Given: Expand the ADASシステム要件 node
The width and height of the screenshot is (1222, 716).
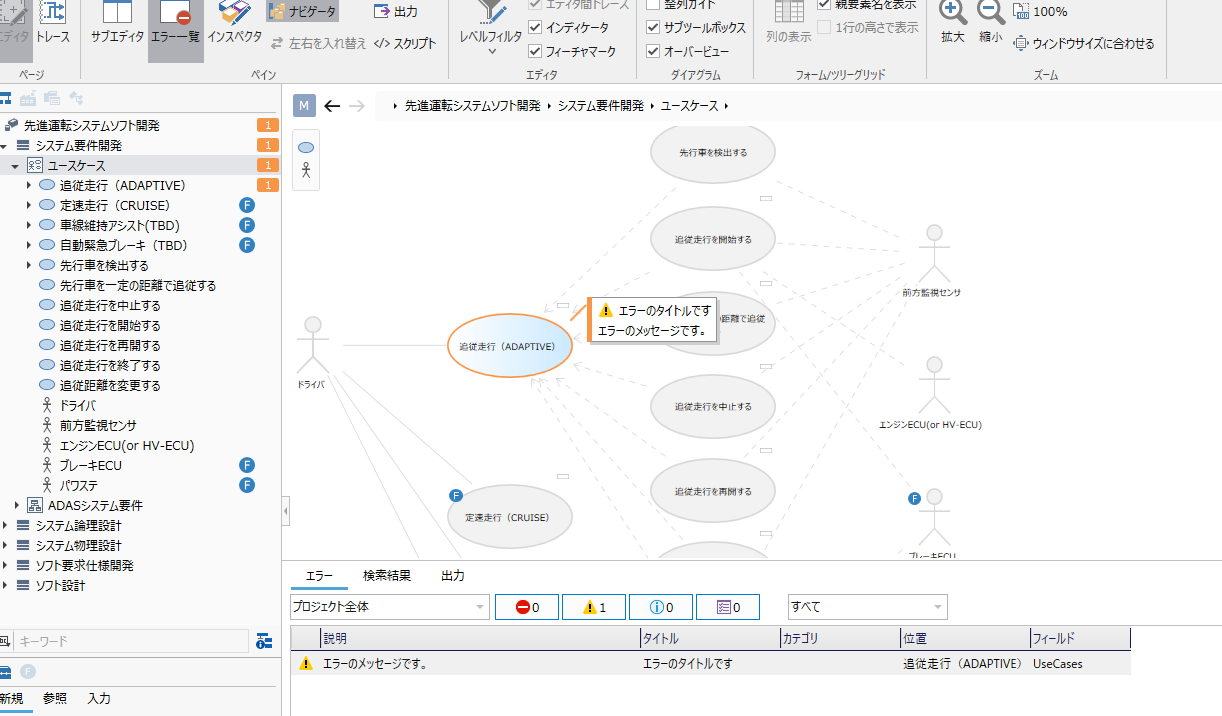Looking at the screenshot, I should tap(16, 505).
